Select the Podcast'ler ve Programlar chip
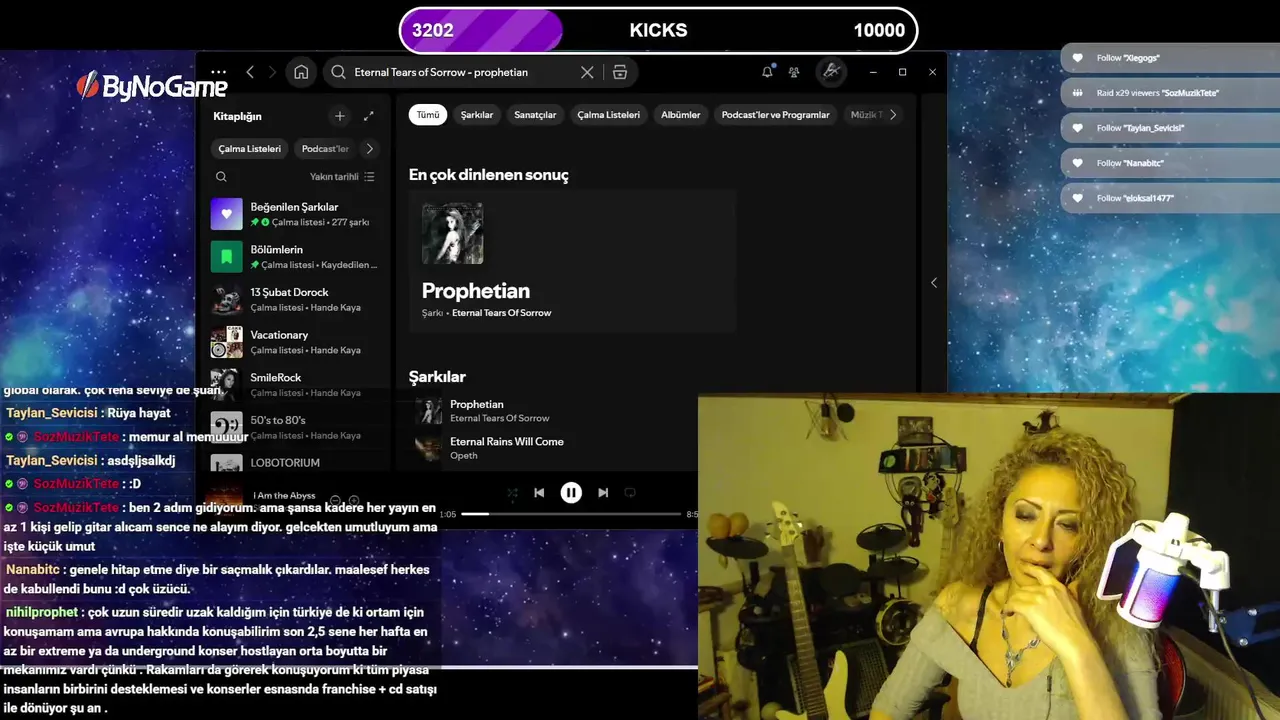 [776, 115]
